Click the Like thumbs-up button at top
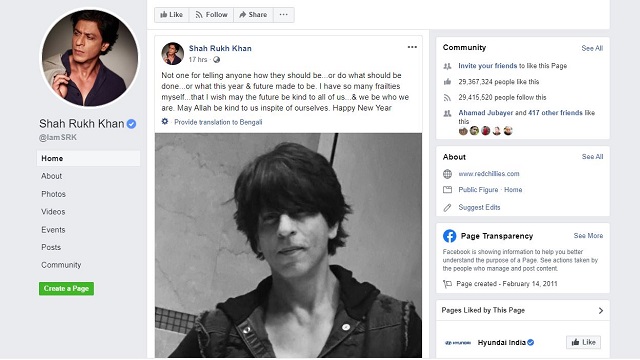This screenshot has height=360, width=640. click(x=171, y=15)
